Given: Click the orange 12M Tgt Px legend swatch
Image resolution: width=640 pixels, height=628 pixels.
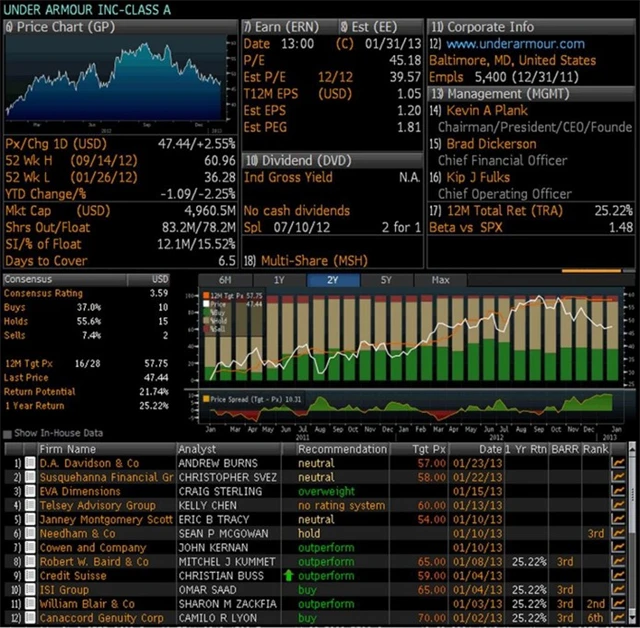Looking at the screenshot, I should pyautogui.click(x=209, y=297).
